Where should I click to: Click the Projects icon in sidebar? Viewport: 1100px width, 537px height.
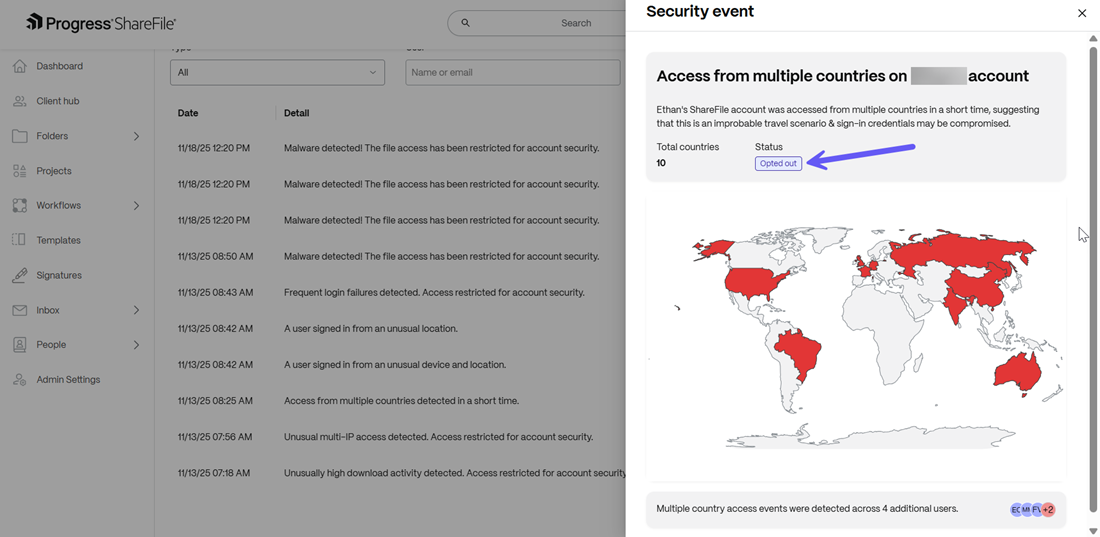pos(20,171)
